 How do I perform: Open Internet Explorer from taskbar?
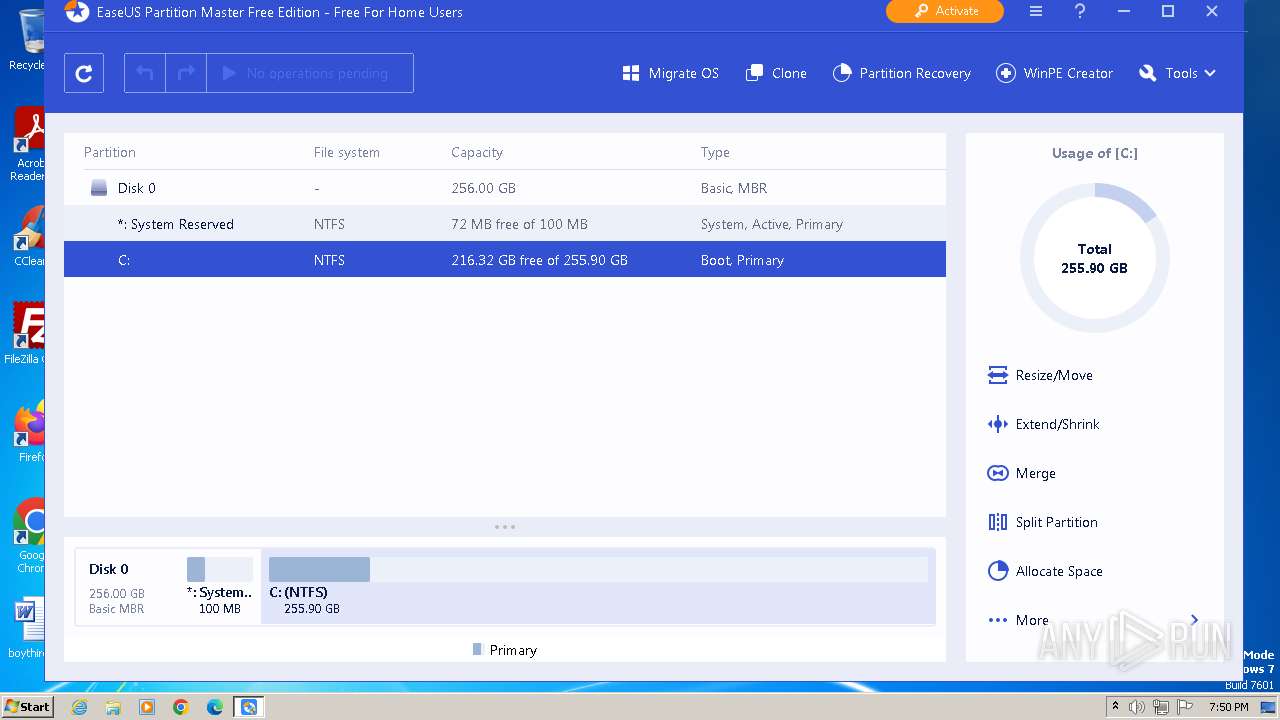click(80, 707)
